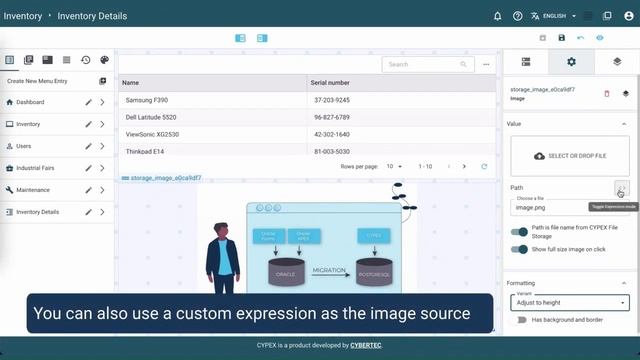Edit the Maintenance entry pencil

pyautogui.click(x=88, y=190)
